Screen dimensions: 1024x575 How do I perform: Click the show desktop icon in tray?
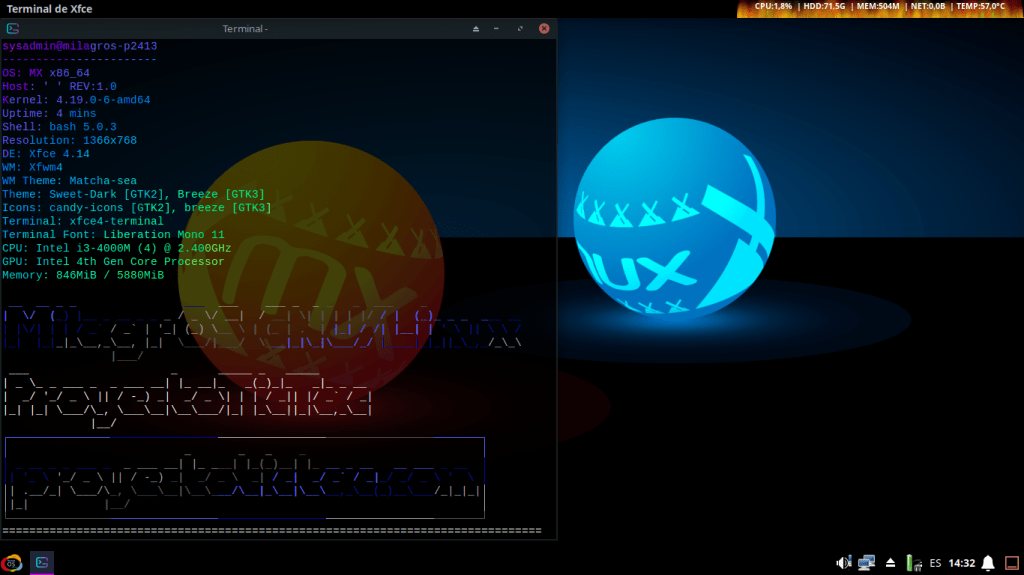click(x=1011, y=563)
